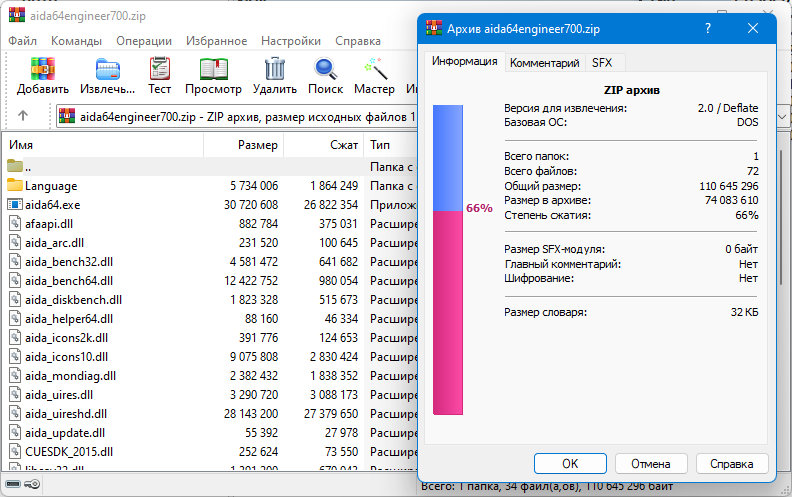
Task: Click the Отмена button
Action: click(651, 464)
